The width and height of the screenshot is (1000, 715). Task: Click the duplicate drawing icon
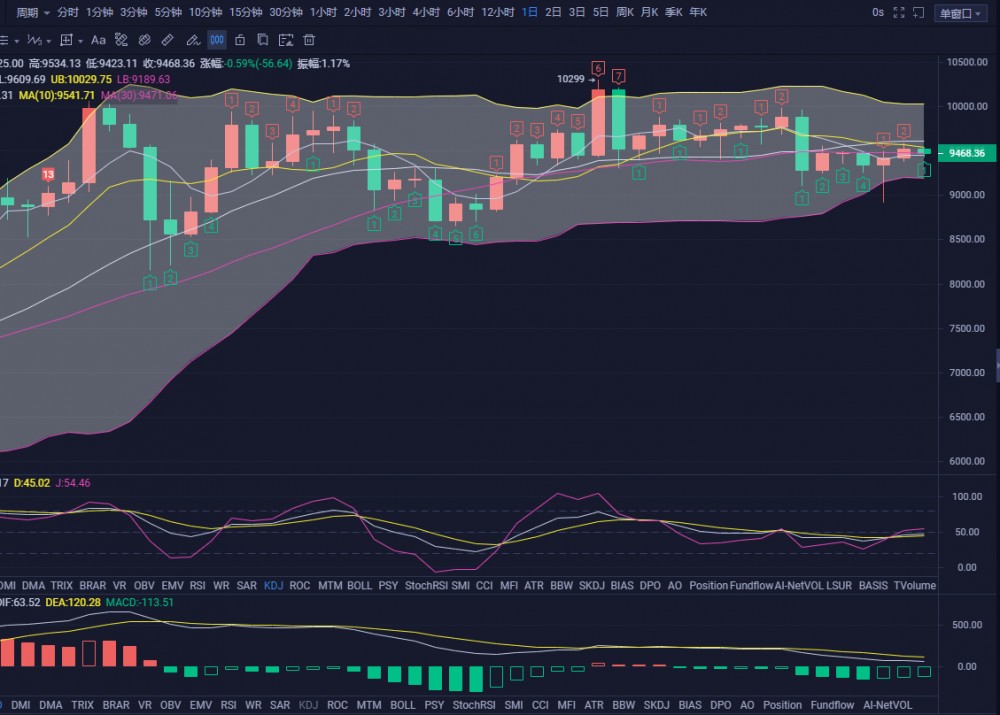(x=262, y=40)
